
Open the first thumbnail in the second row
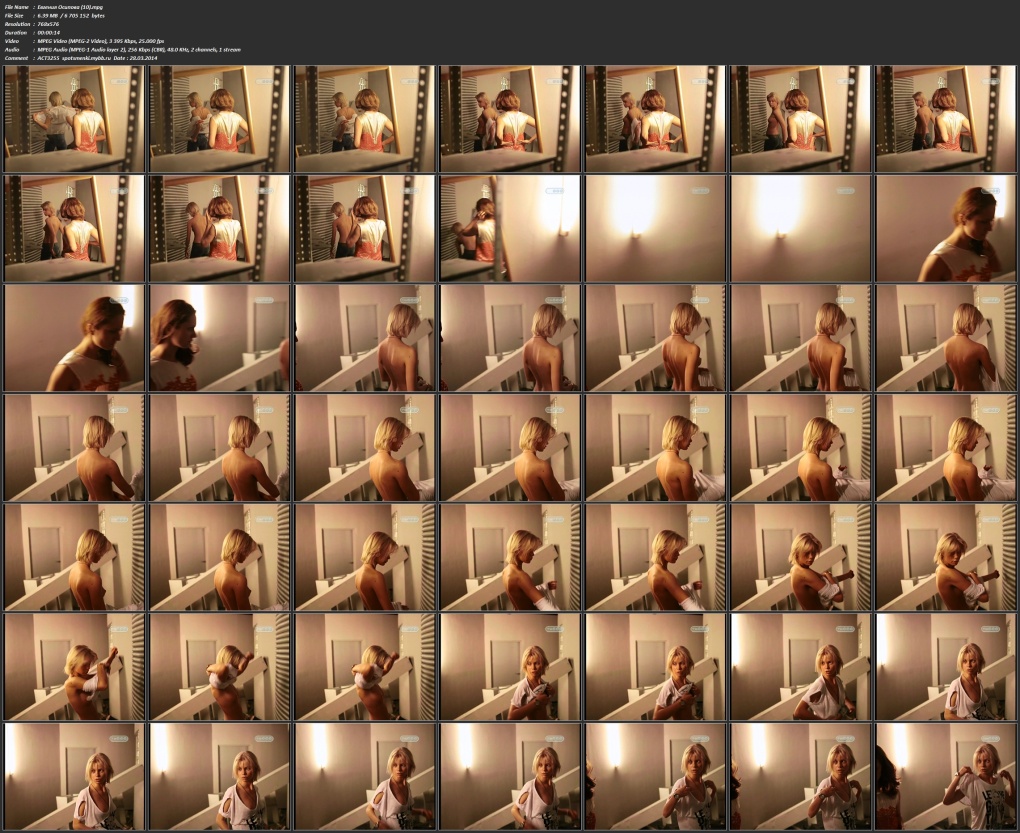[74, 228]
